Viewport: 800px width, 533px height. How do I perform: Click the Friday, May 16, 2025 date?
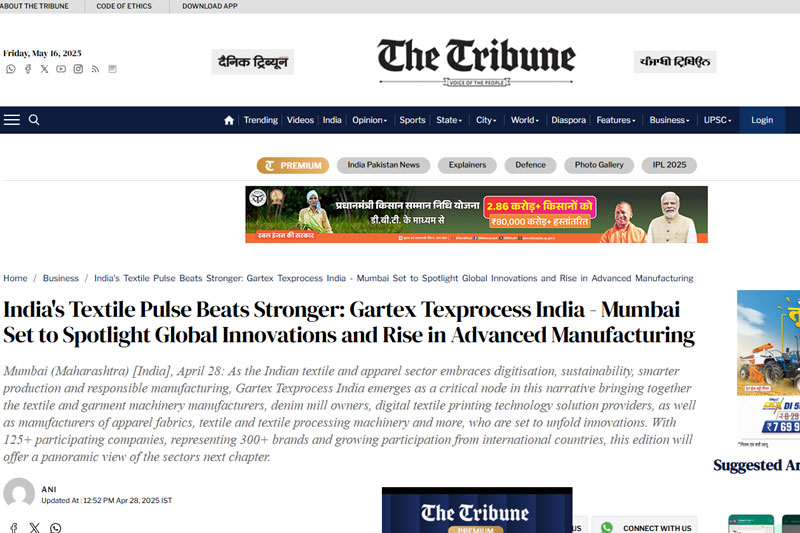(x=42, y=53)
